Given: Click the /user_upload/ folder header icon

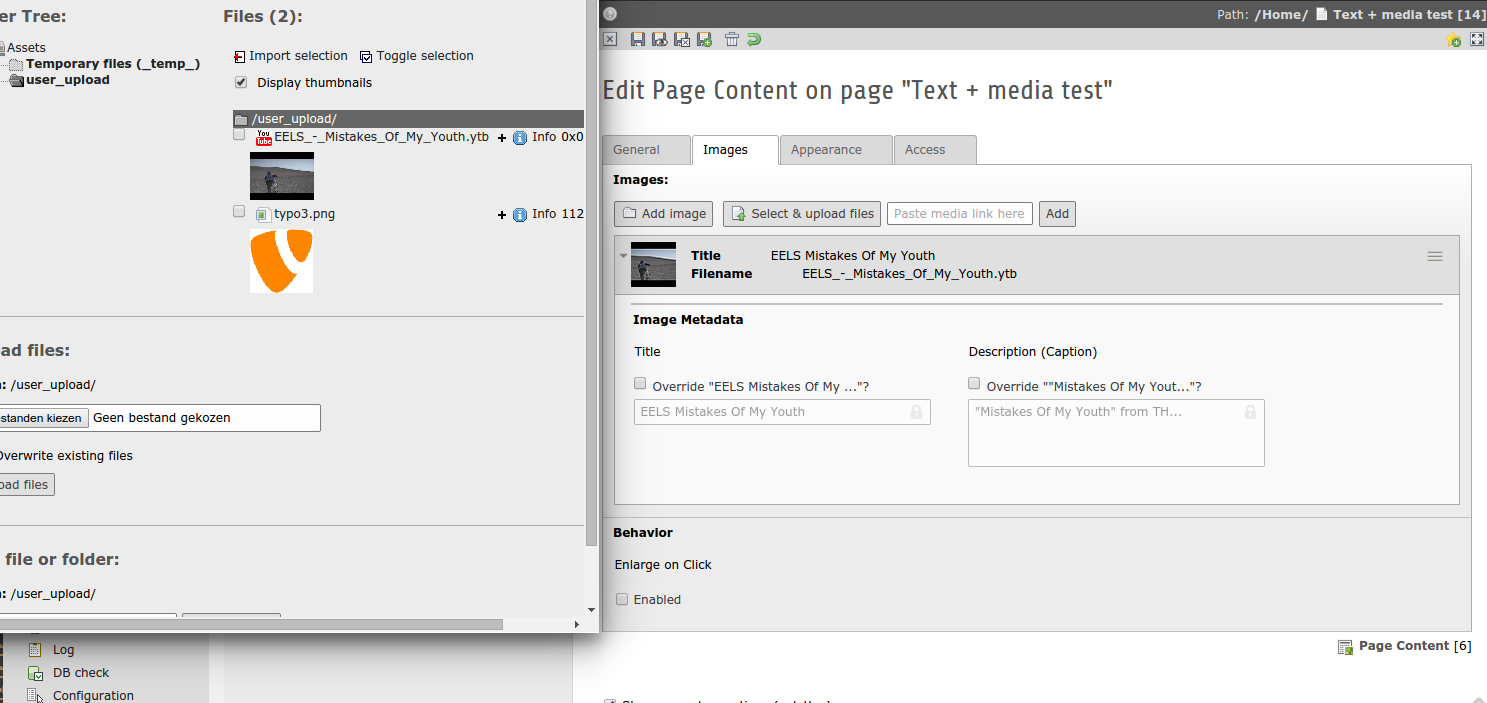Looking at the screenshot, I should [241, 119].
